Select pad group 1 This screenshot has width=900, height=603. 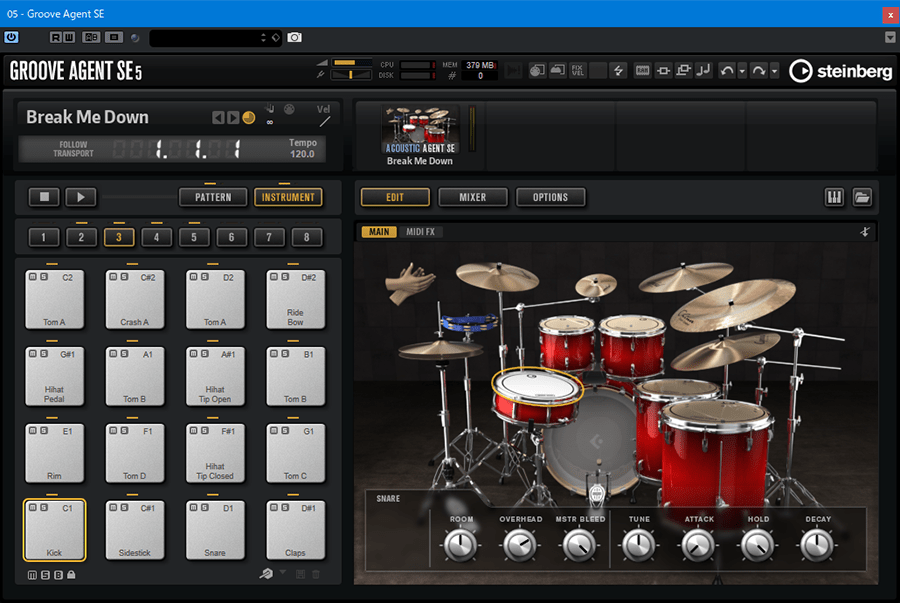click(44, 237)
